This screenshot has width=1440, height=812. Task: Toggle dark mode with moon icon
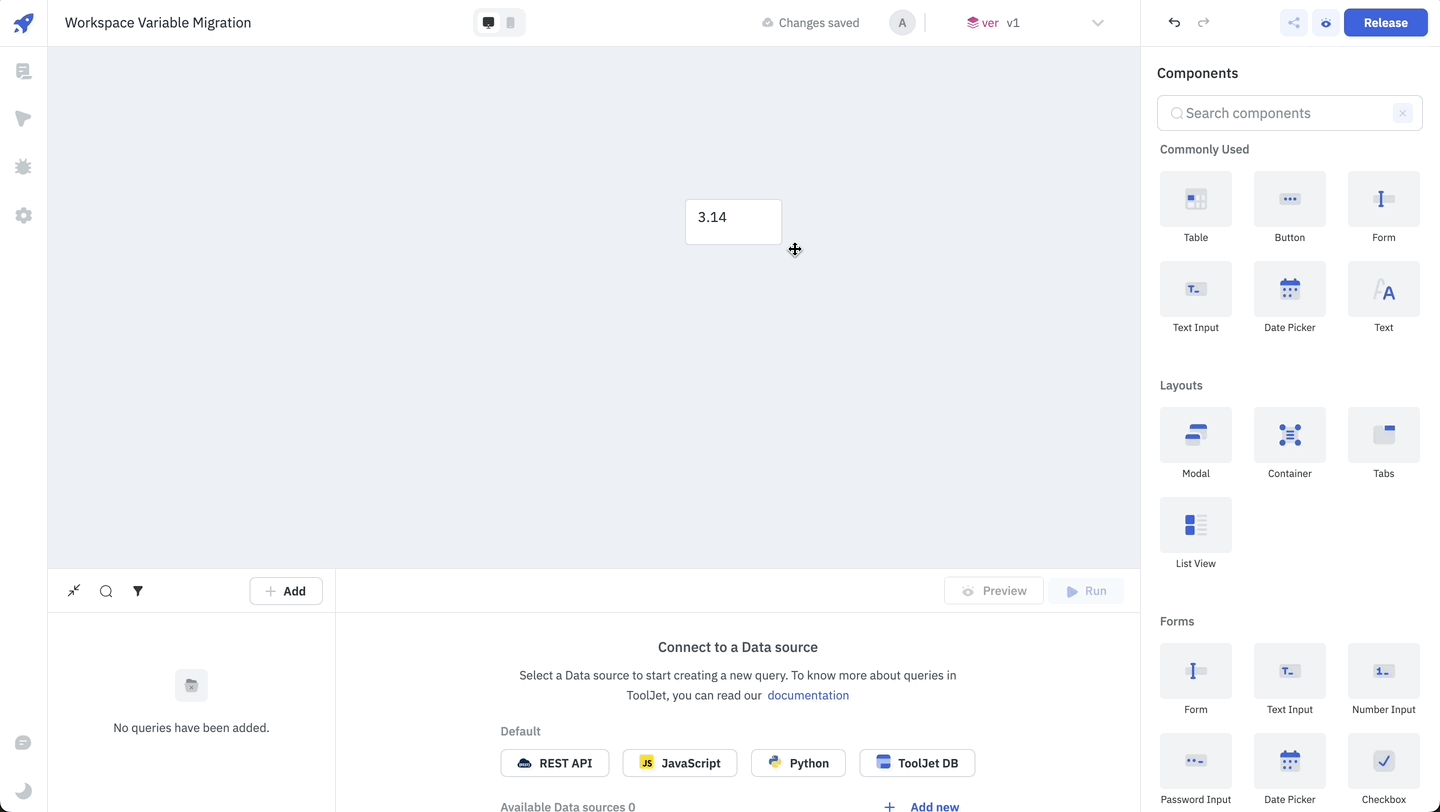pyautogui.click(x=23, y=790)
